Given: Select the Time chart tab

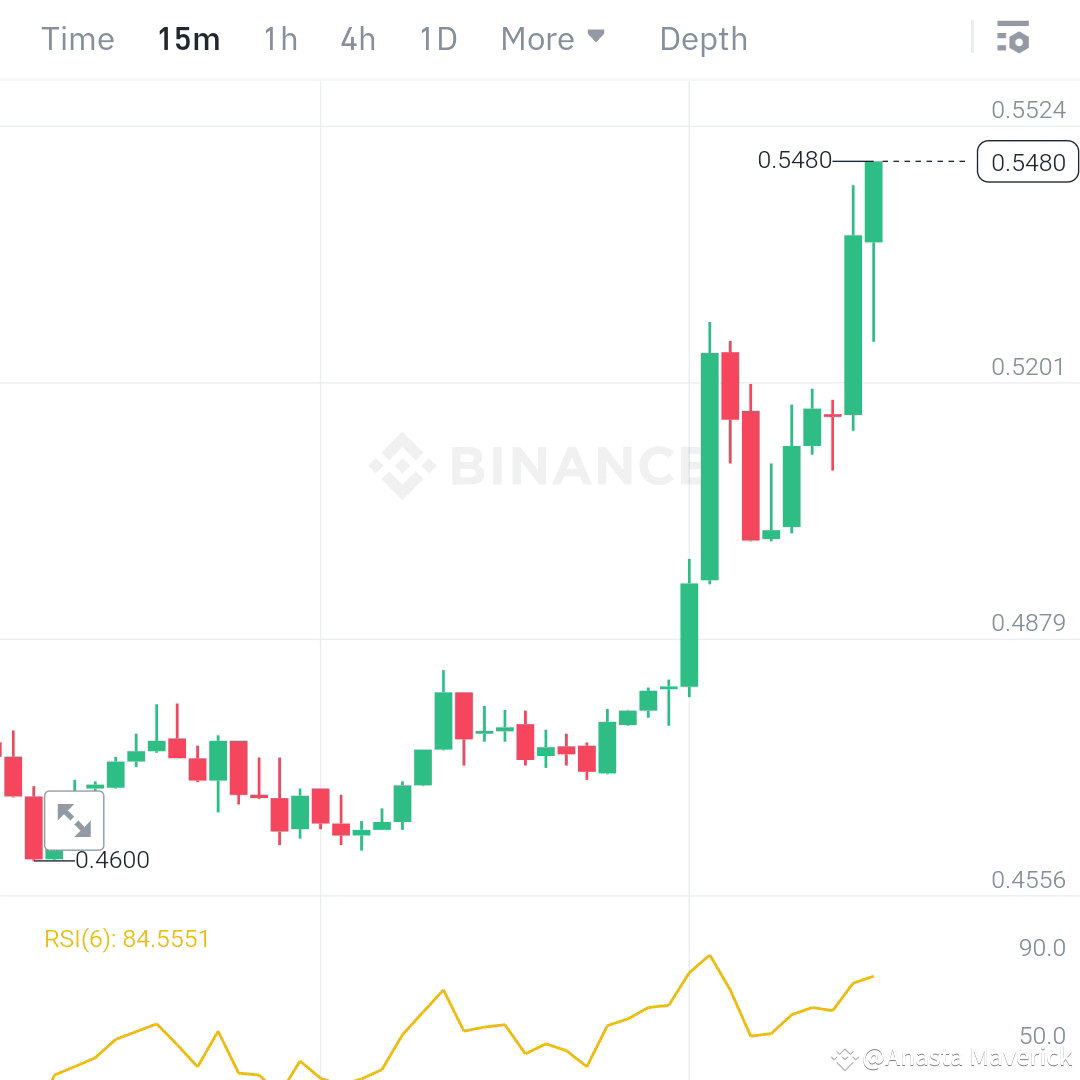Looking at the screenshot, I should click(x=77, y=38).
